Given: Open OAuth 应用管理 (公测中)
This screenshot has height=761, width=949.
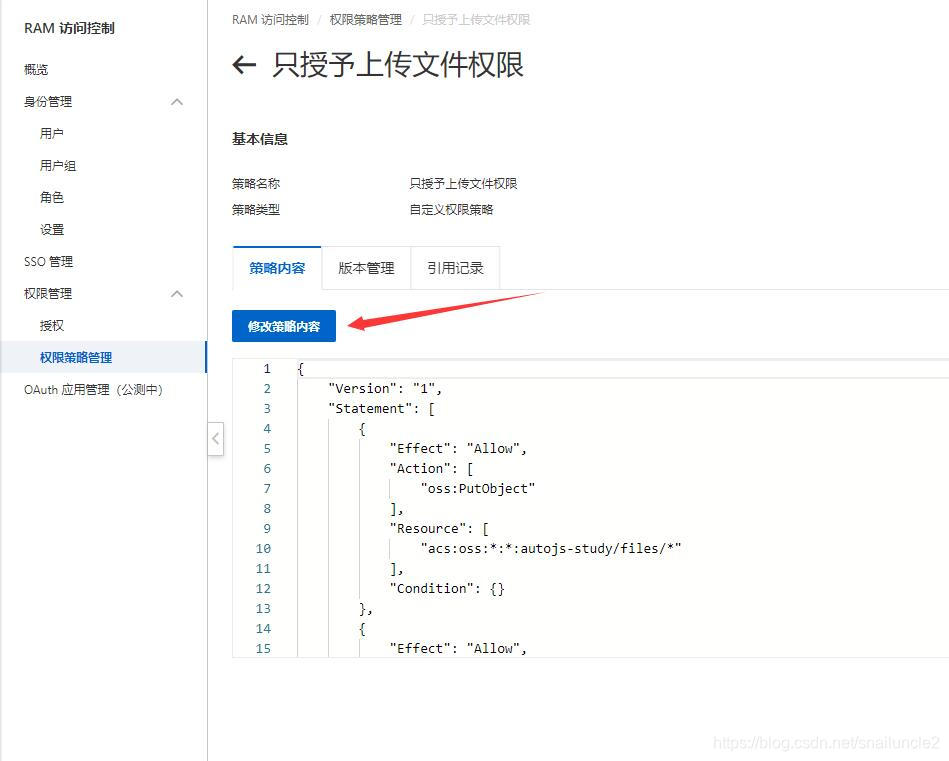Looking at the screenshot, I should pyautogui.click(x=93, y=390).
